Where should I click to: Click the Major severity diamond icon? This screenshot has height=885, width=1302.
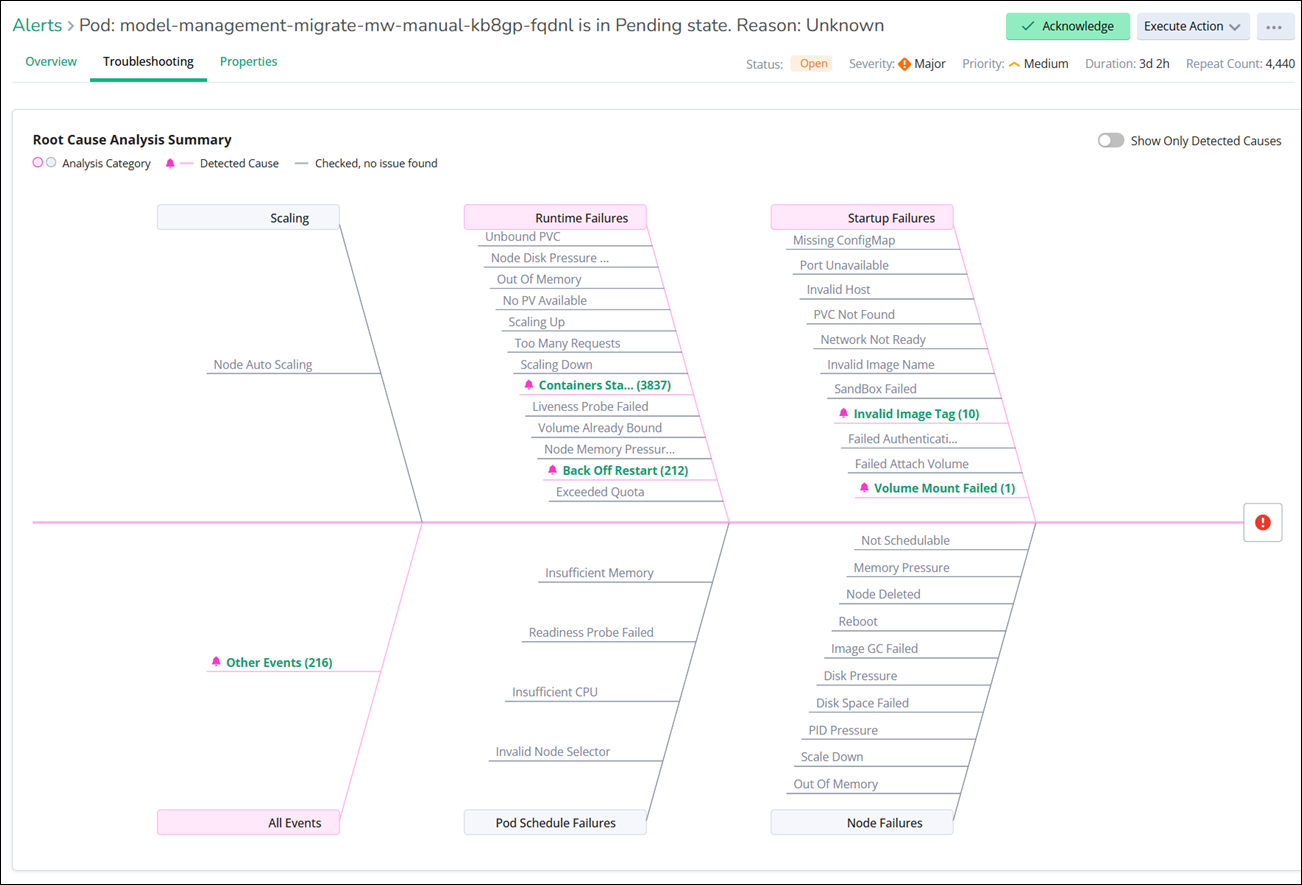(904, 64)
